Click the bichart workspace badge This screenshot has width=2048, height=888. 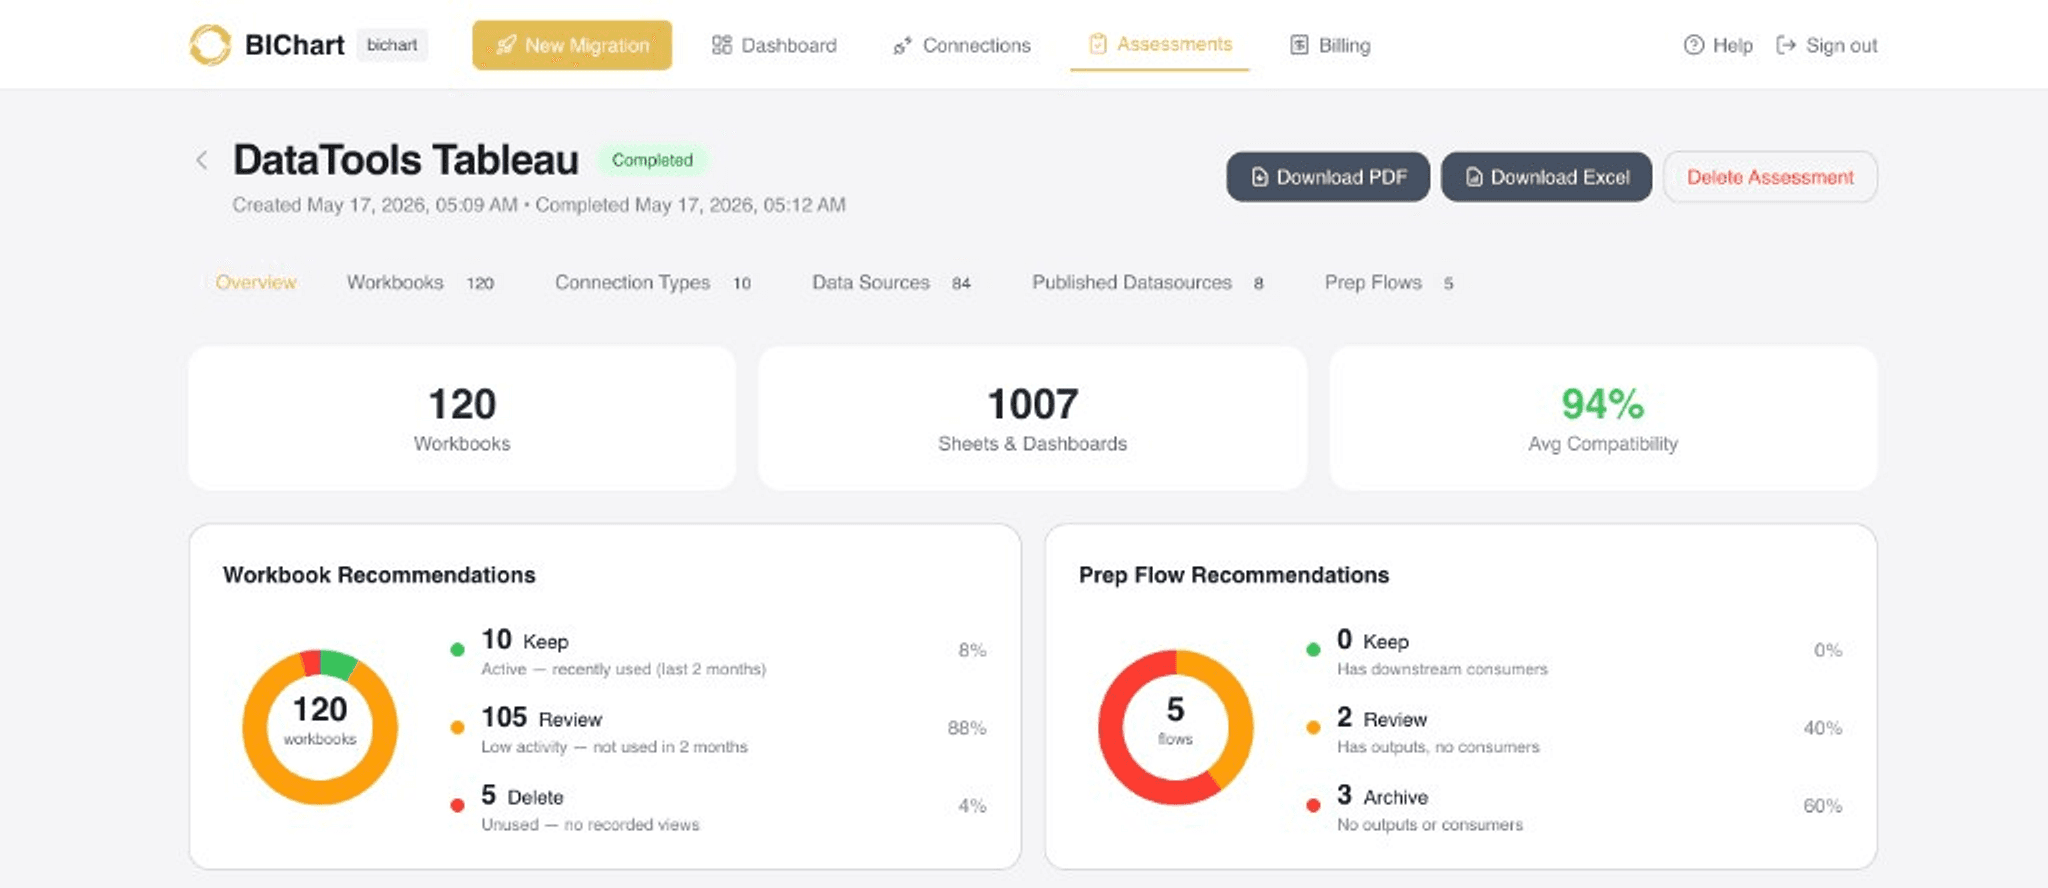pos(392,45)
